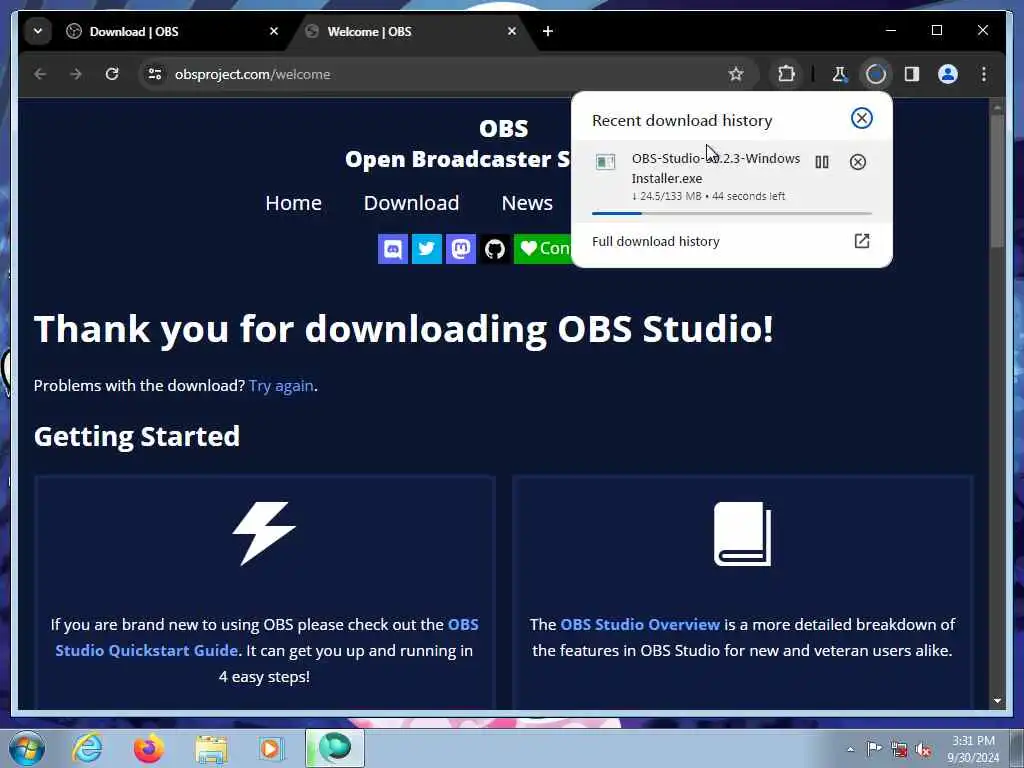This screenshot has width=1024, height=768.
Task: Open the Chrome profile avatar
Action: (x=948, y=74)
